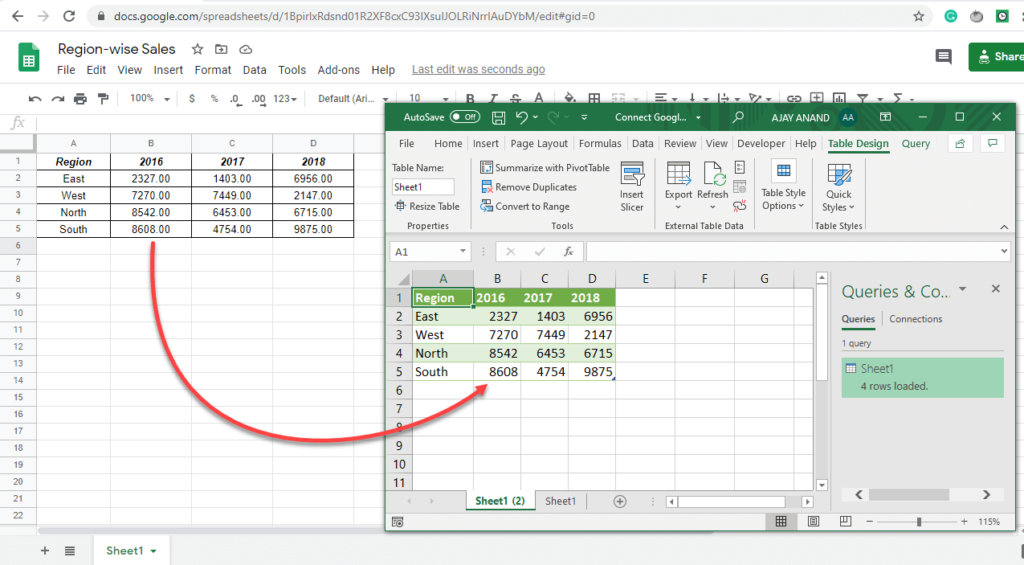Click the Unlink icon in External Table Data

739,206
